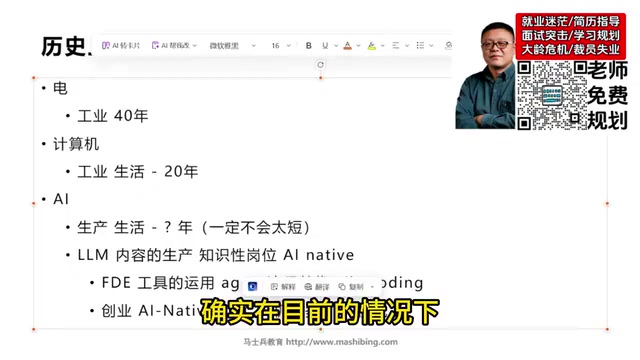Open highlight color dropdown arrow
The width and height of the screenshot is (640, 360).
tap(382, 46)
